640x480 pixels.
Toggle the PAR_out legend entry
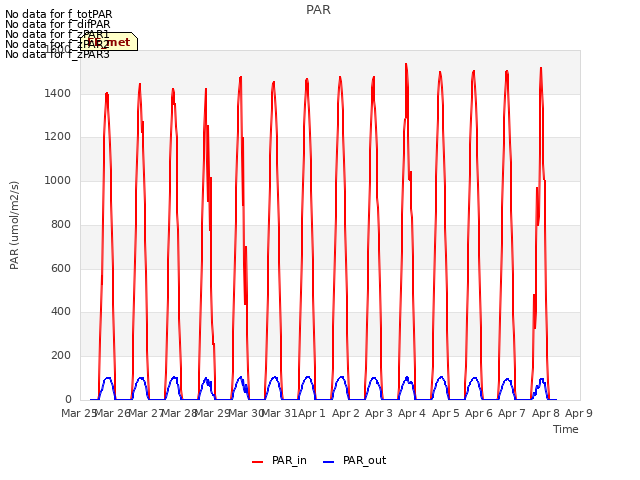[354, 461]
